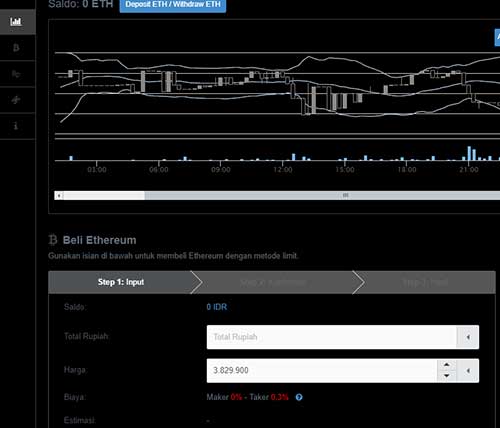Click the Maker 0% fee text
Screen dimensions: 500x428
point(224,397)
